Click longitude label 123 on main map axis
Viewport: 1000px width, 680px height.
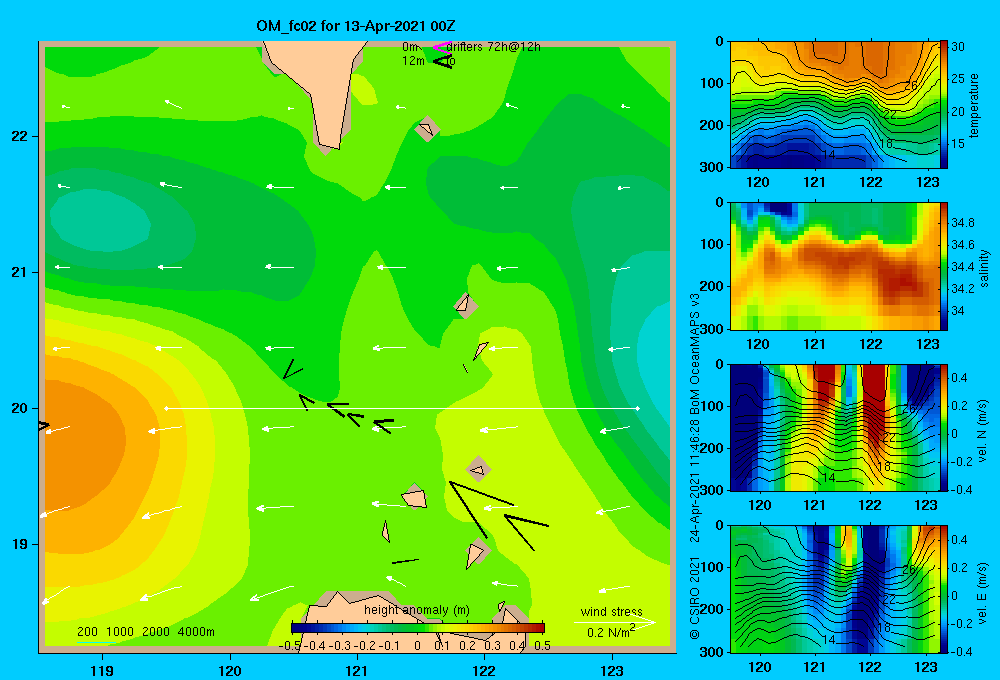pyautogui.click(x=612, y=670)
